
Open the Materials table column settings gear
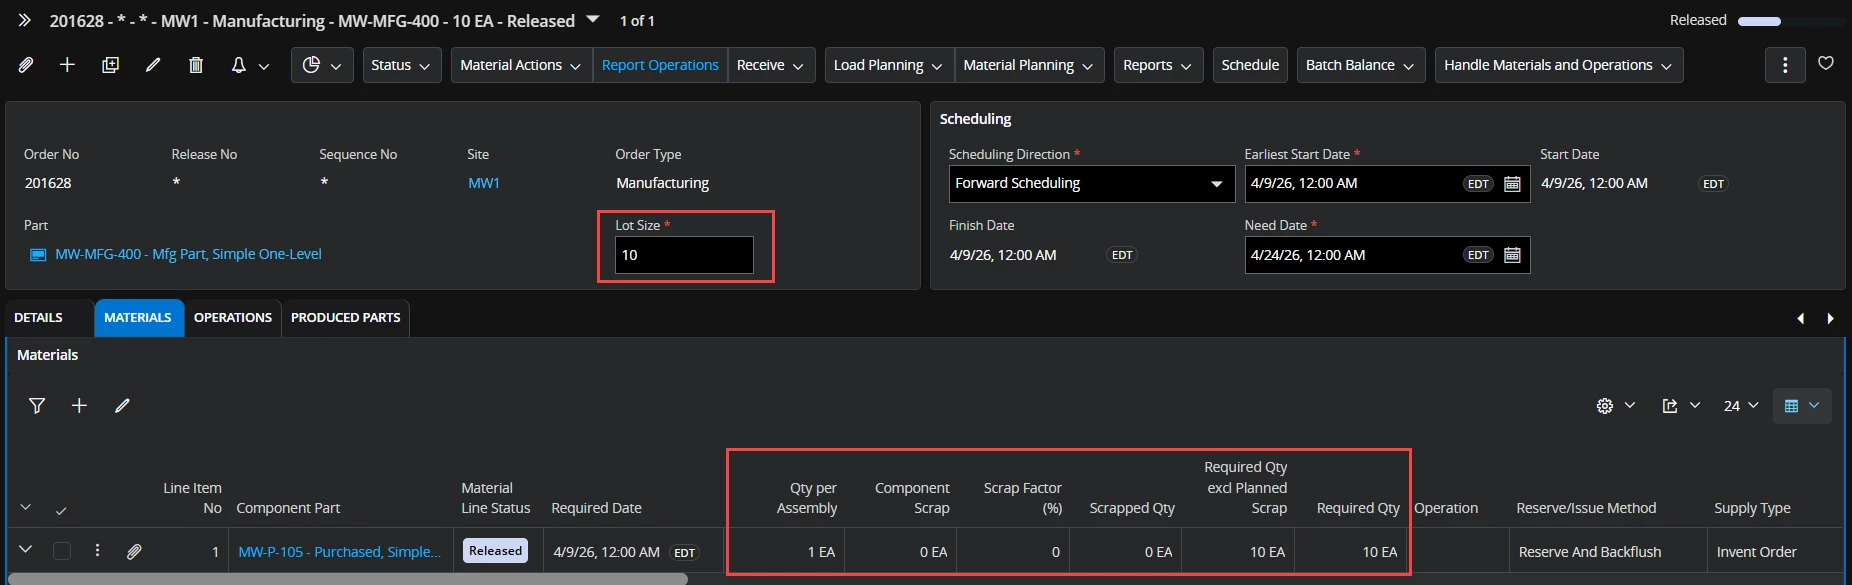click(1605, 405)
